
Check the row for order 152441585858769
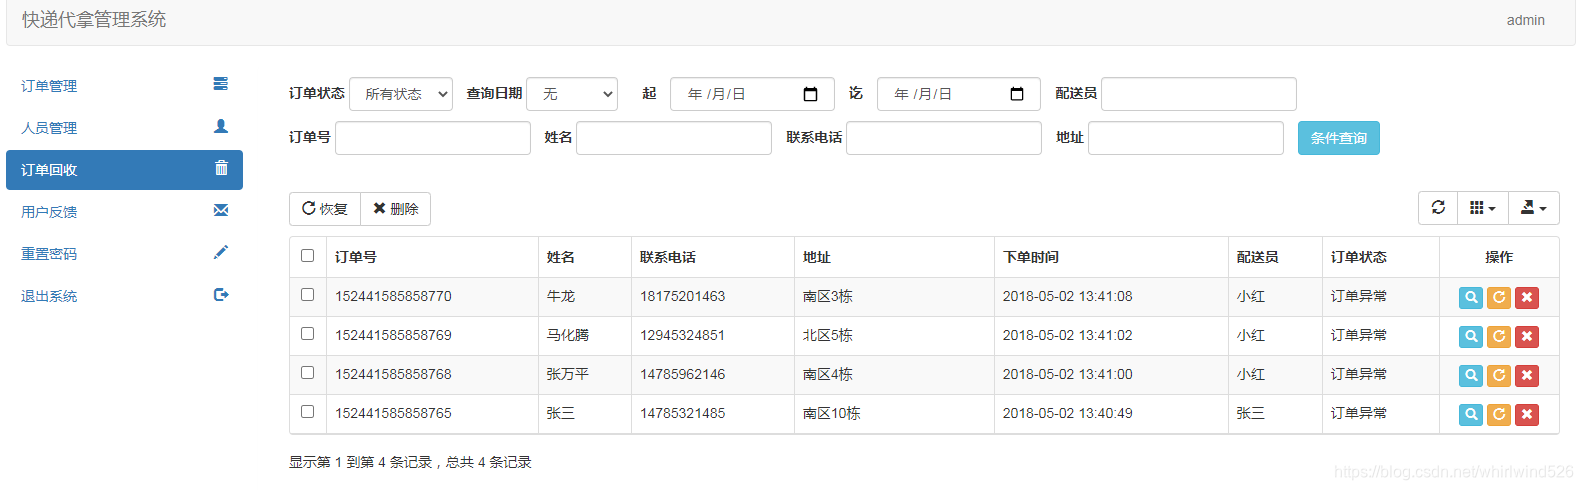pyautogui.click(x=307, y=334)
